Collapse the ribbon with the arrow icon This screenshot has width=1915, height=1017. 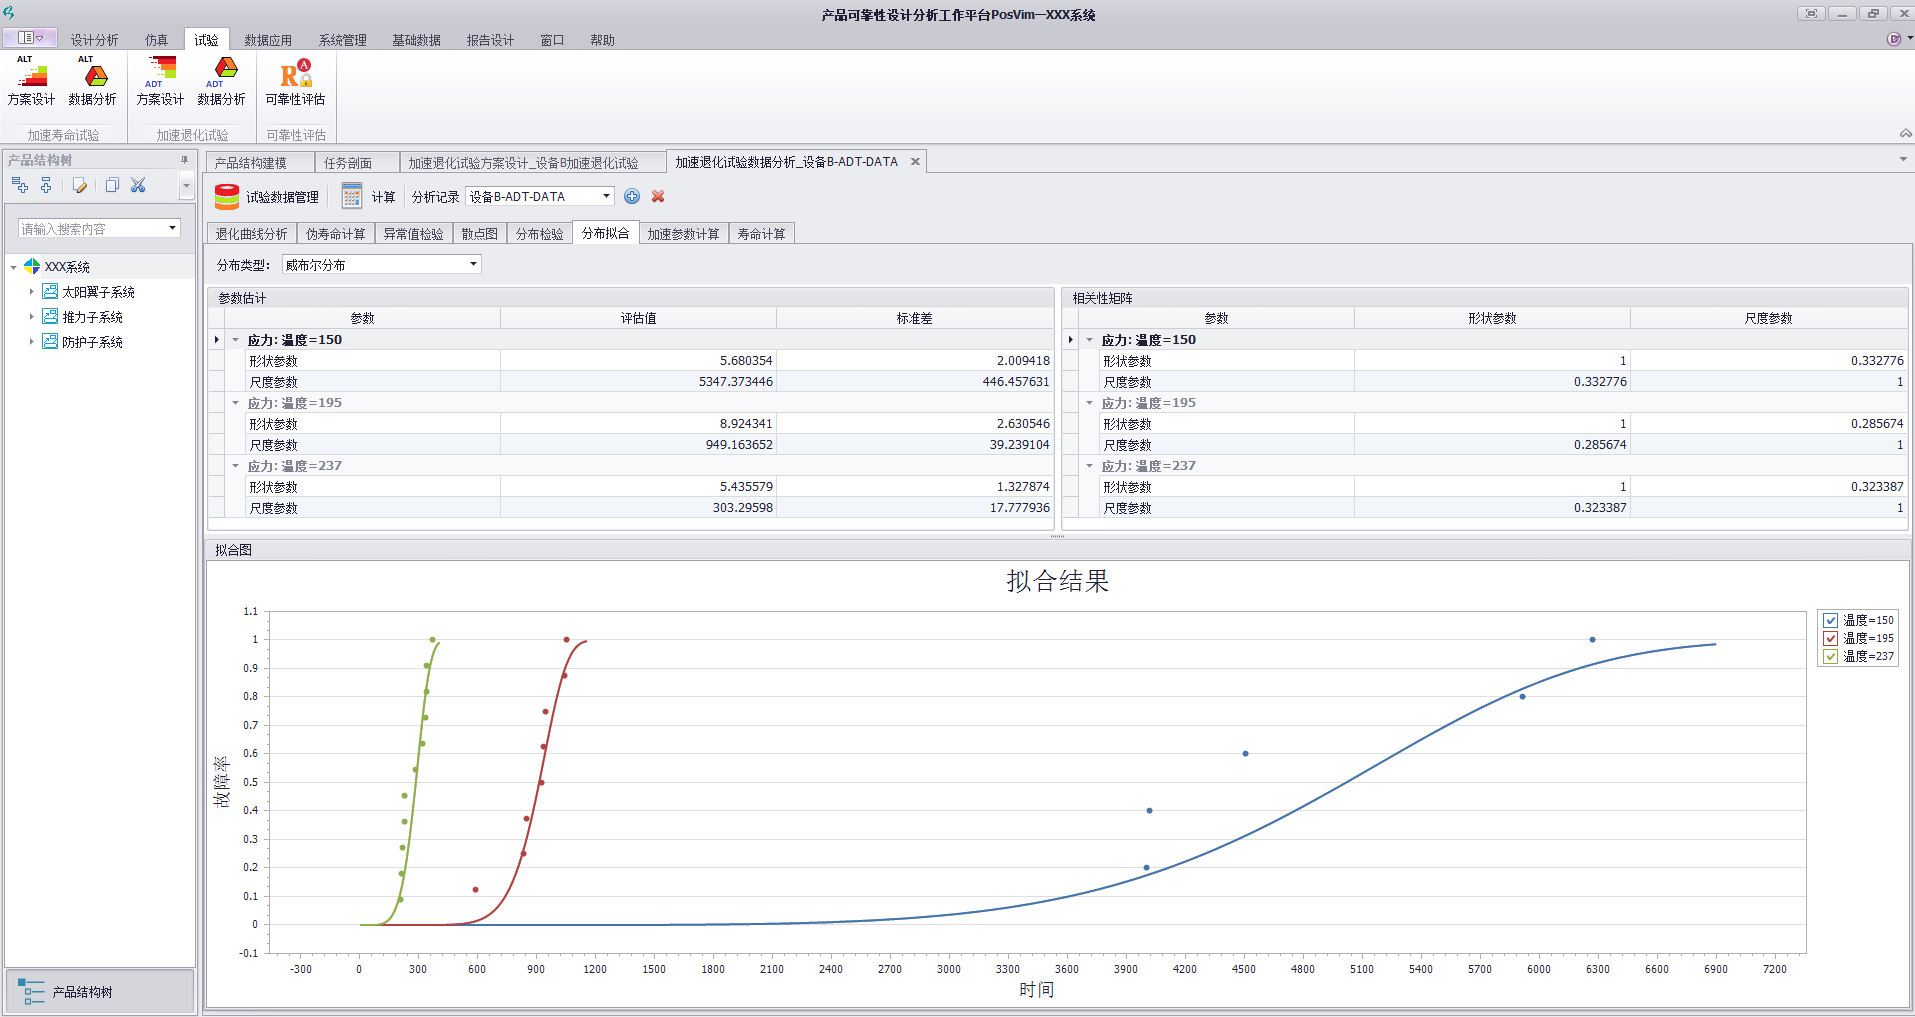coord(1905,133)
